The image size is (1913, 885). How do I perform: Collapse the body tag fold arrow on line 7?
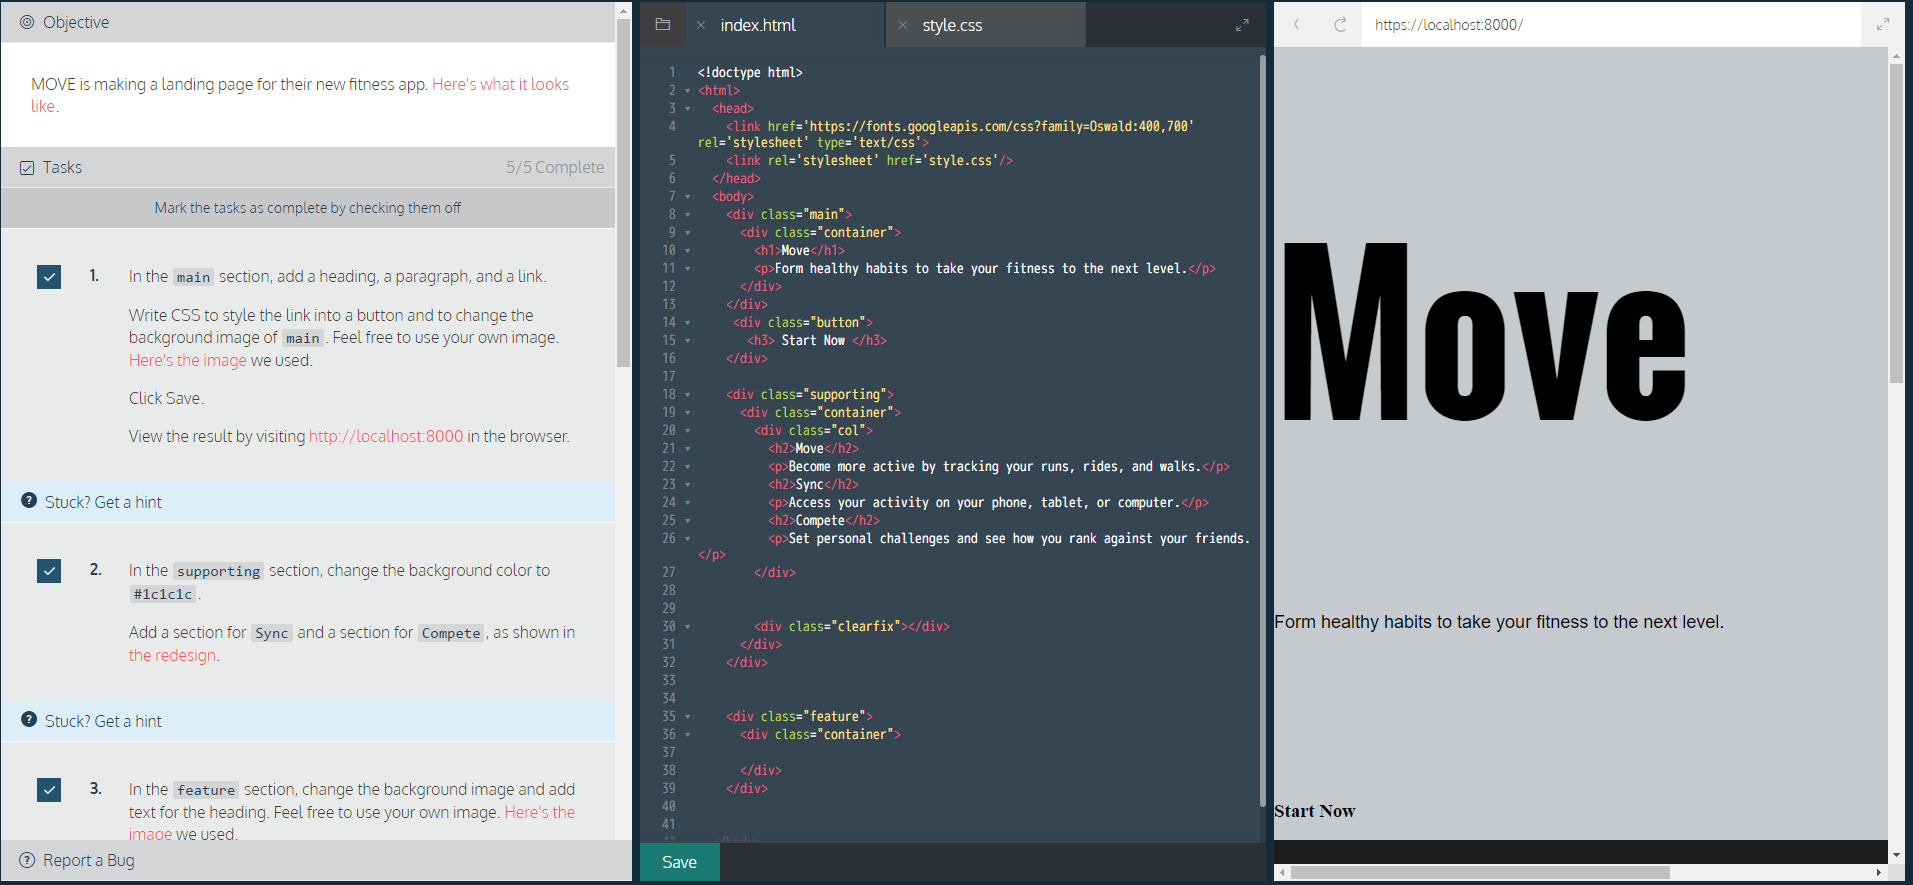point(688,197)
